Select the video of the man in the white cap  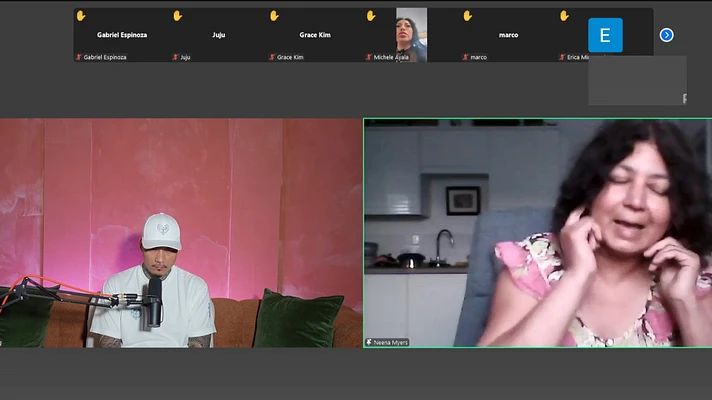click(x=181, y=232)
